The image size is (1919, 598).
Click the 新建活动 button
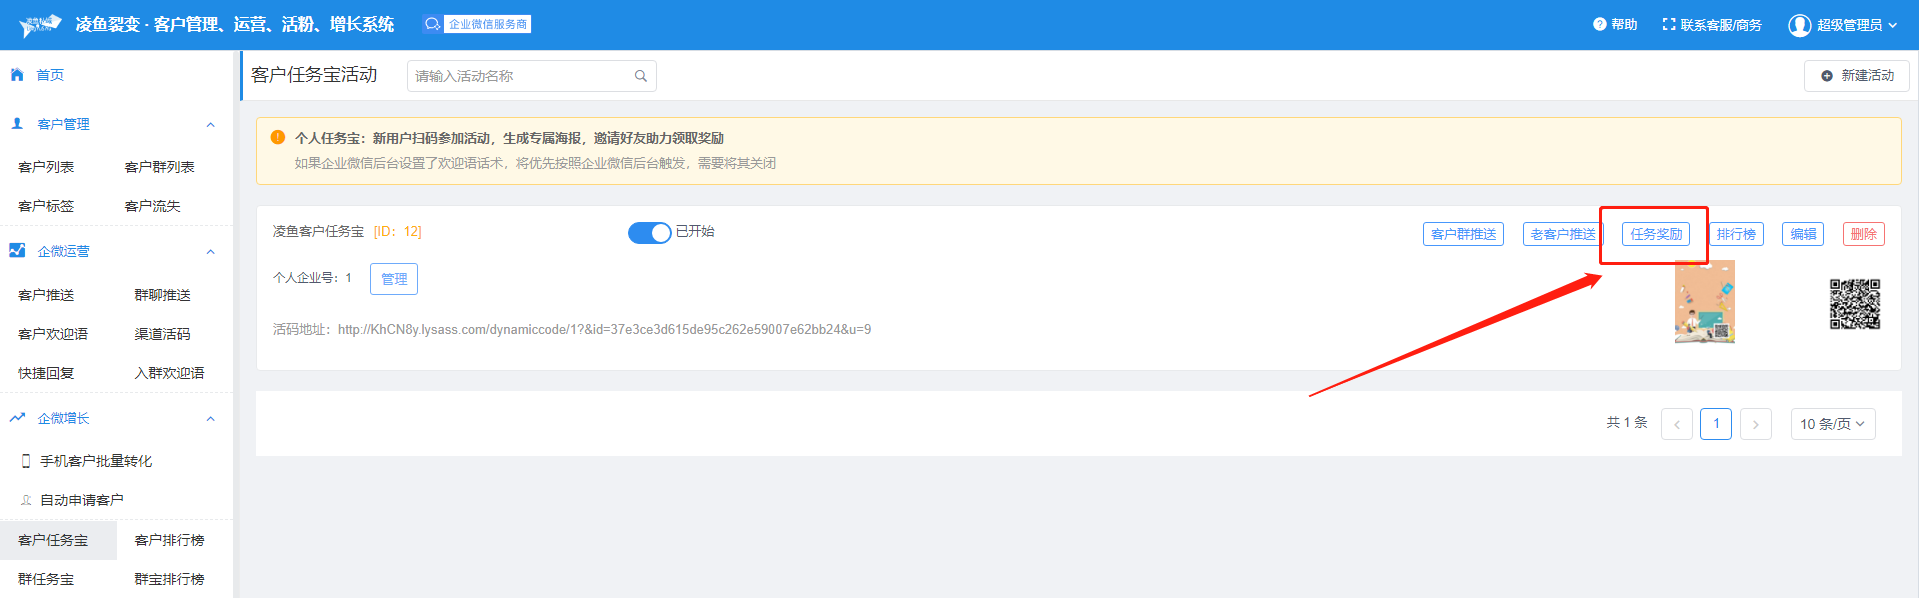tap(1856, 76)
